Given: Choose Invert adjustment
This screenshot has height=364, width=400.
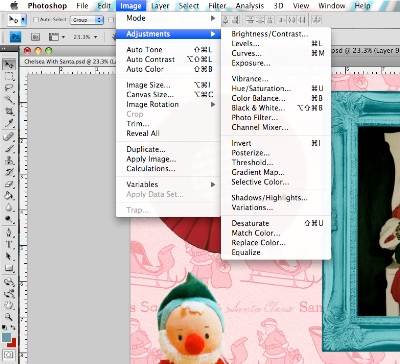Looking at the screenshot, I should tap(276, 143).
